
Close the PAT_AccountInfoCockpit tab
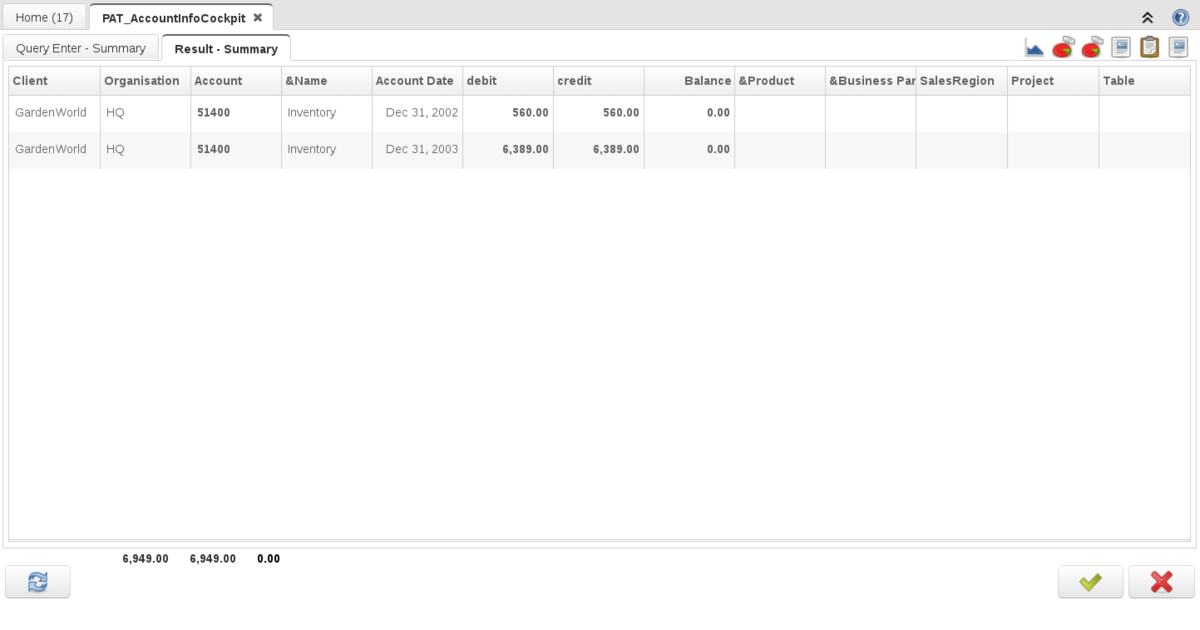click(257, 17)
